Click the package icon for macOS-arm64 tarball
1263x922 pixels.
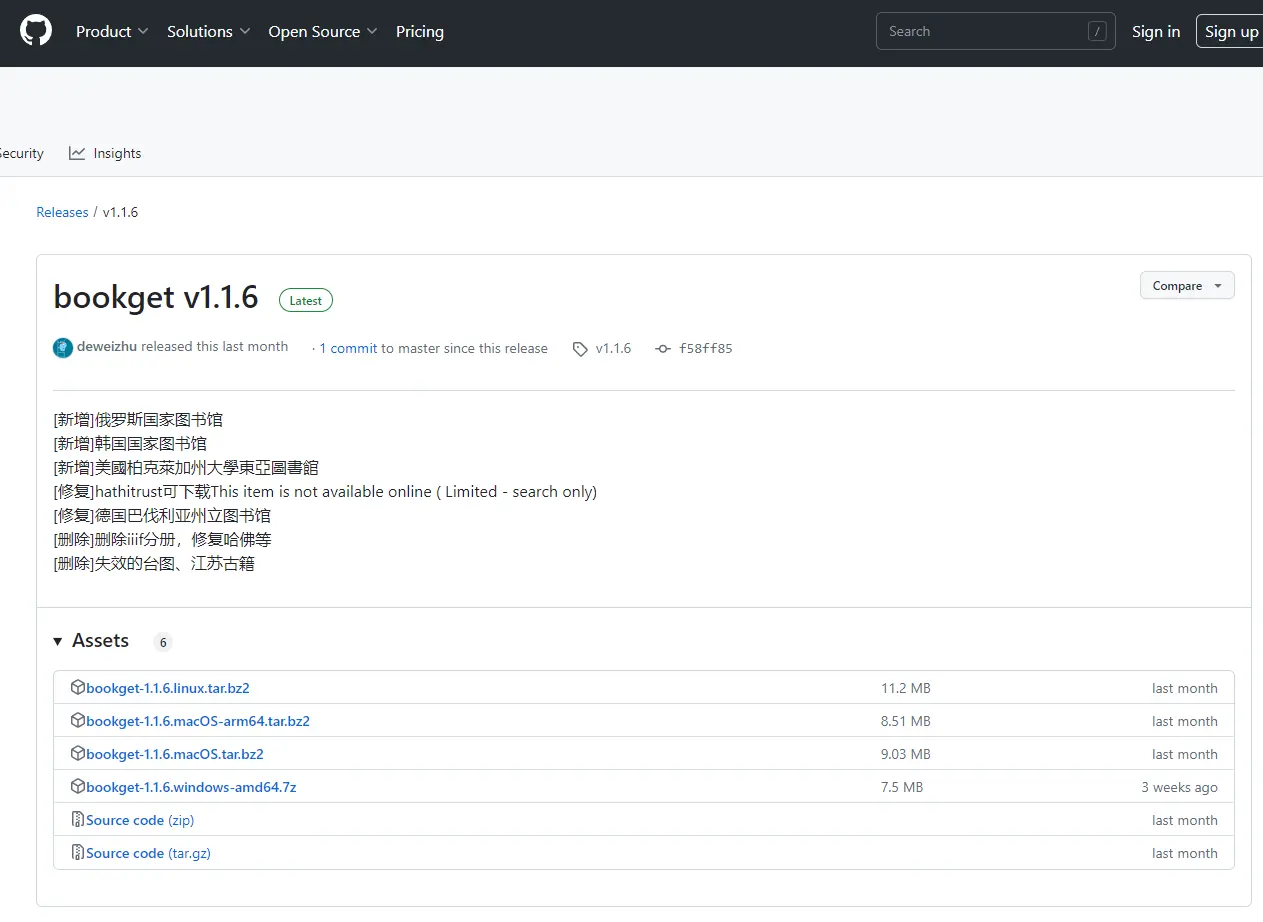[x=78, y=720]
